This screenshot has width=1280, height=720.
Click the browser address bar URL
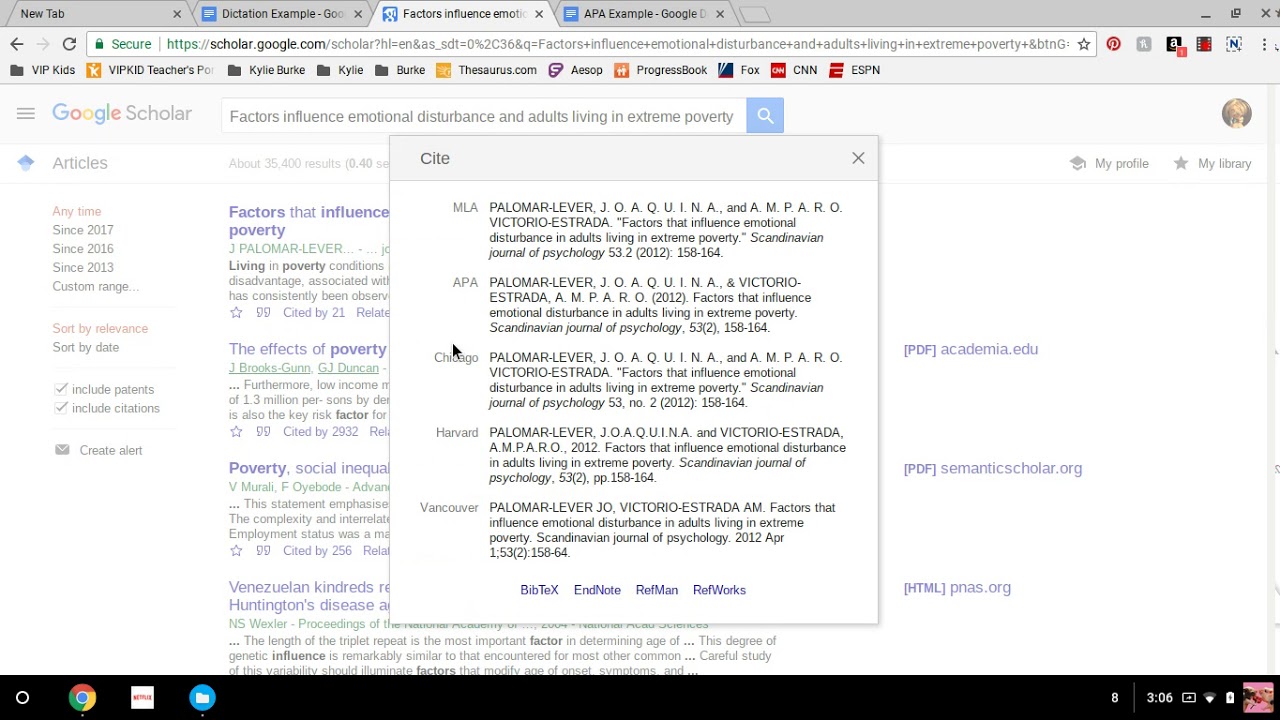[x=617, y=44]
